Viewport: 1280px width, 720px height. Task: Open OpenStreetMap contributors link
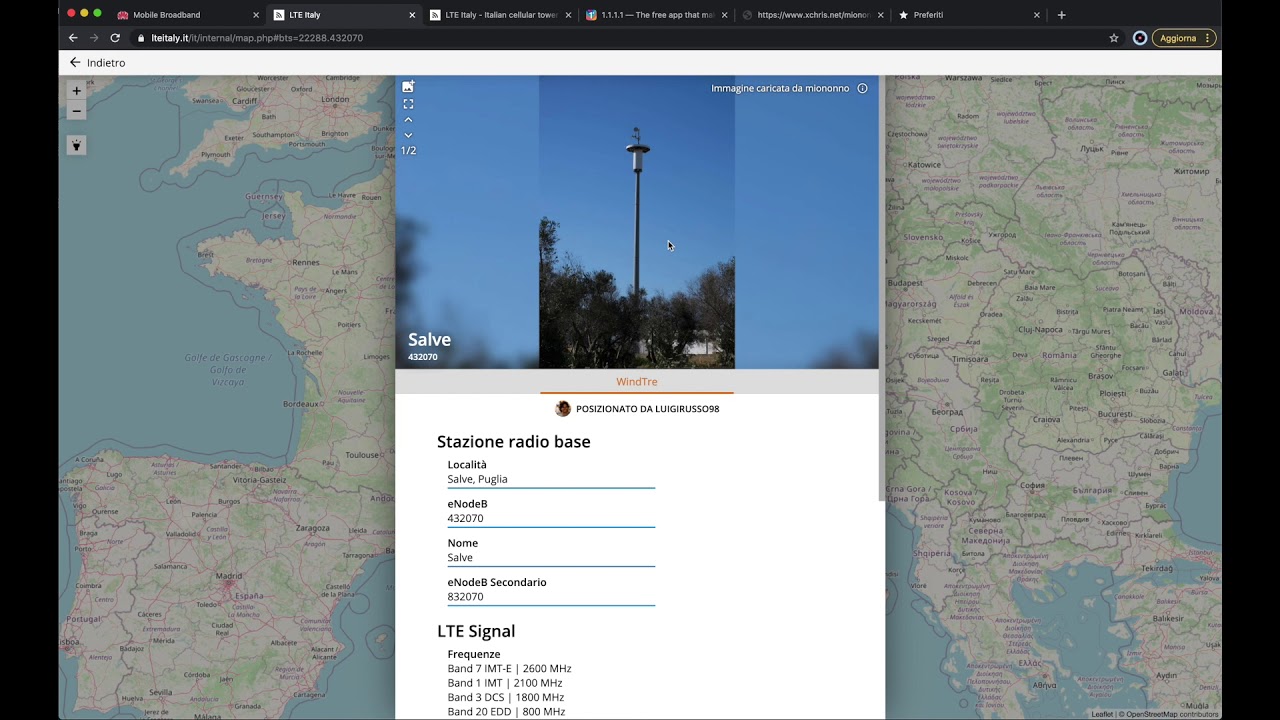point(1170,714)
